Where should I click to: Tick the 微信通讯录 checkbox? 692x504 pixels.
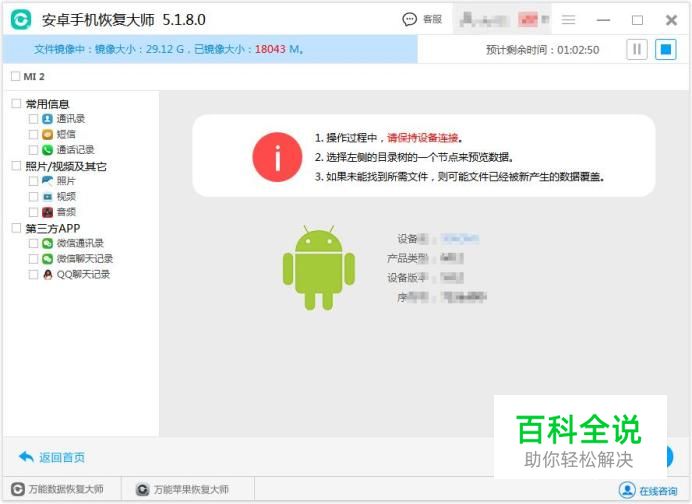(x=33, y=243)
